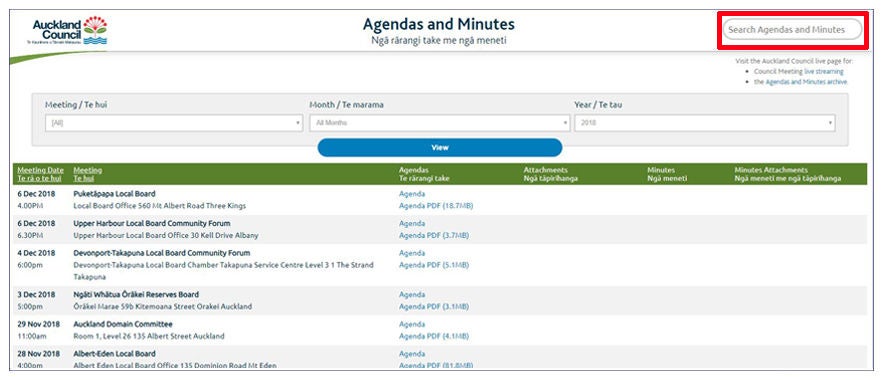Click address Local Board Office 560 Mt Albert Road
The width and height of the screenshot is (885, 380).
click(160, 206)
